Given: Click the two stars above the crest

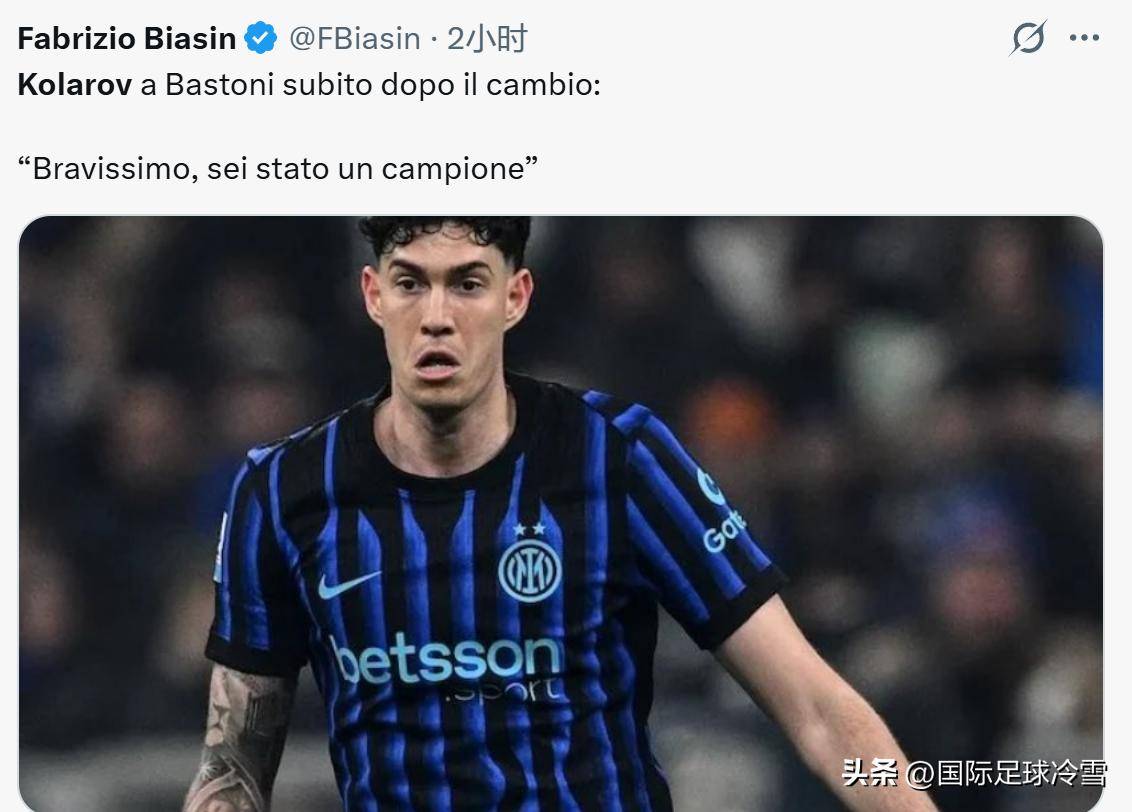Looking at the screenshot, I should coord(529,530).
